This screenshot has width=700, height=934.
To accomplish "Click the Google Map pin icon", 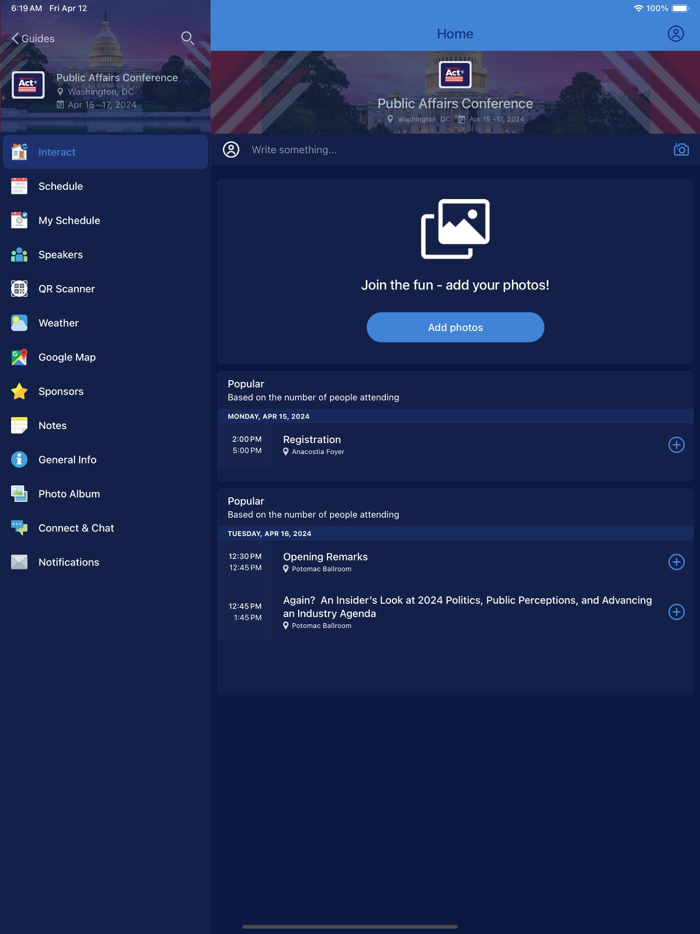I will click(19, 357).
